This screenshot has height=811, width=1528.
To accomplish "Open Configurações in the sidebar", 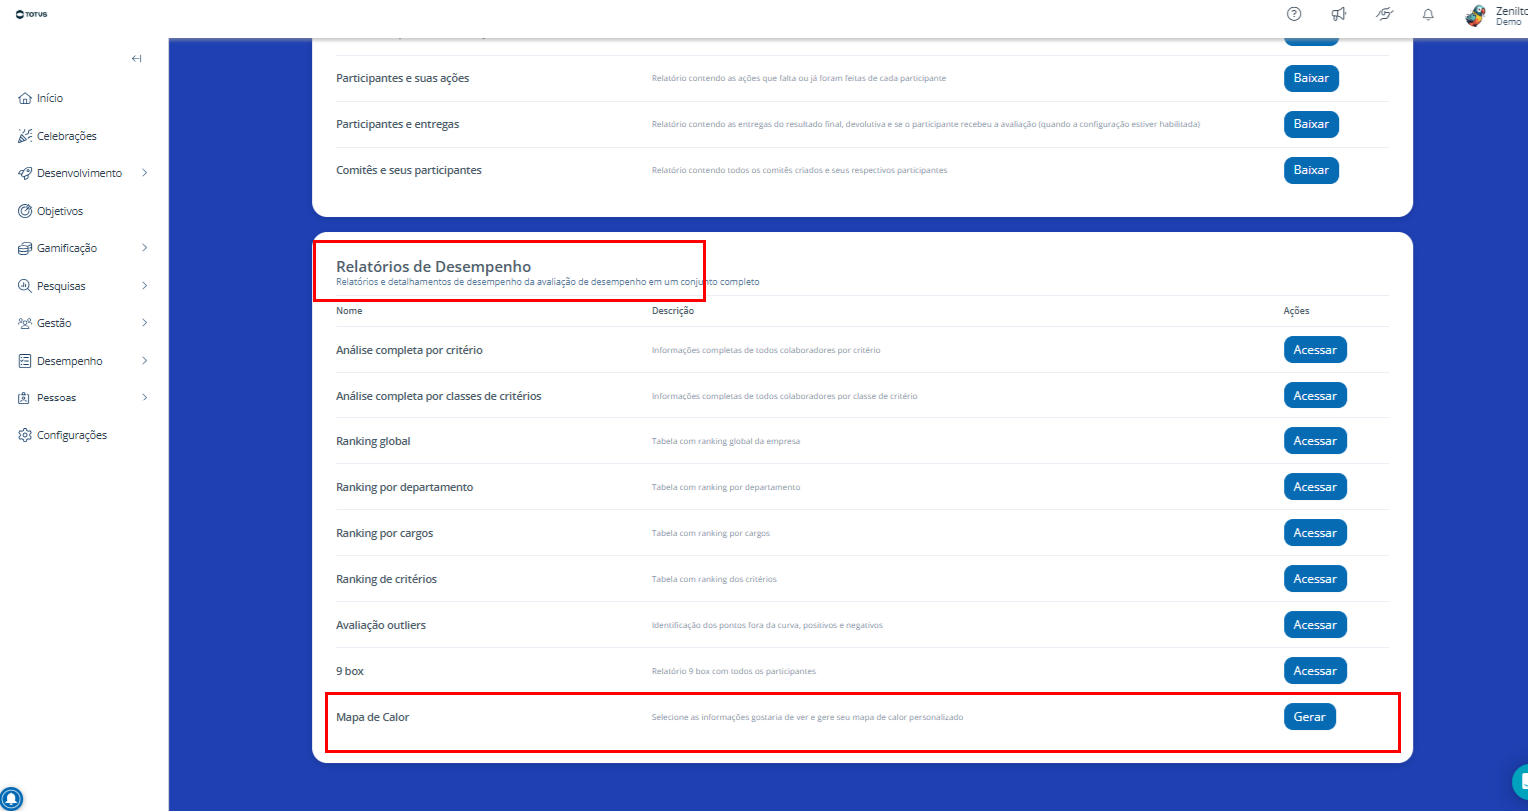I will 63,435.
